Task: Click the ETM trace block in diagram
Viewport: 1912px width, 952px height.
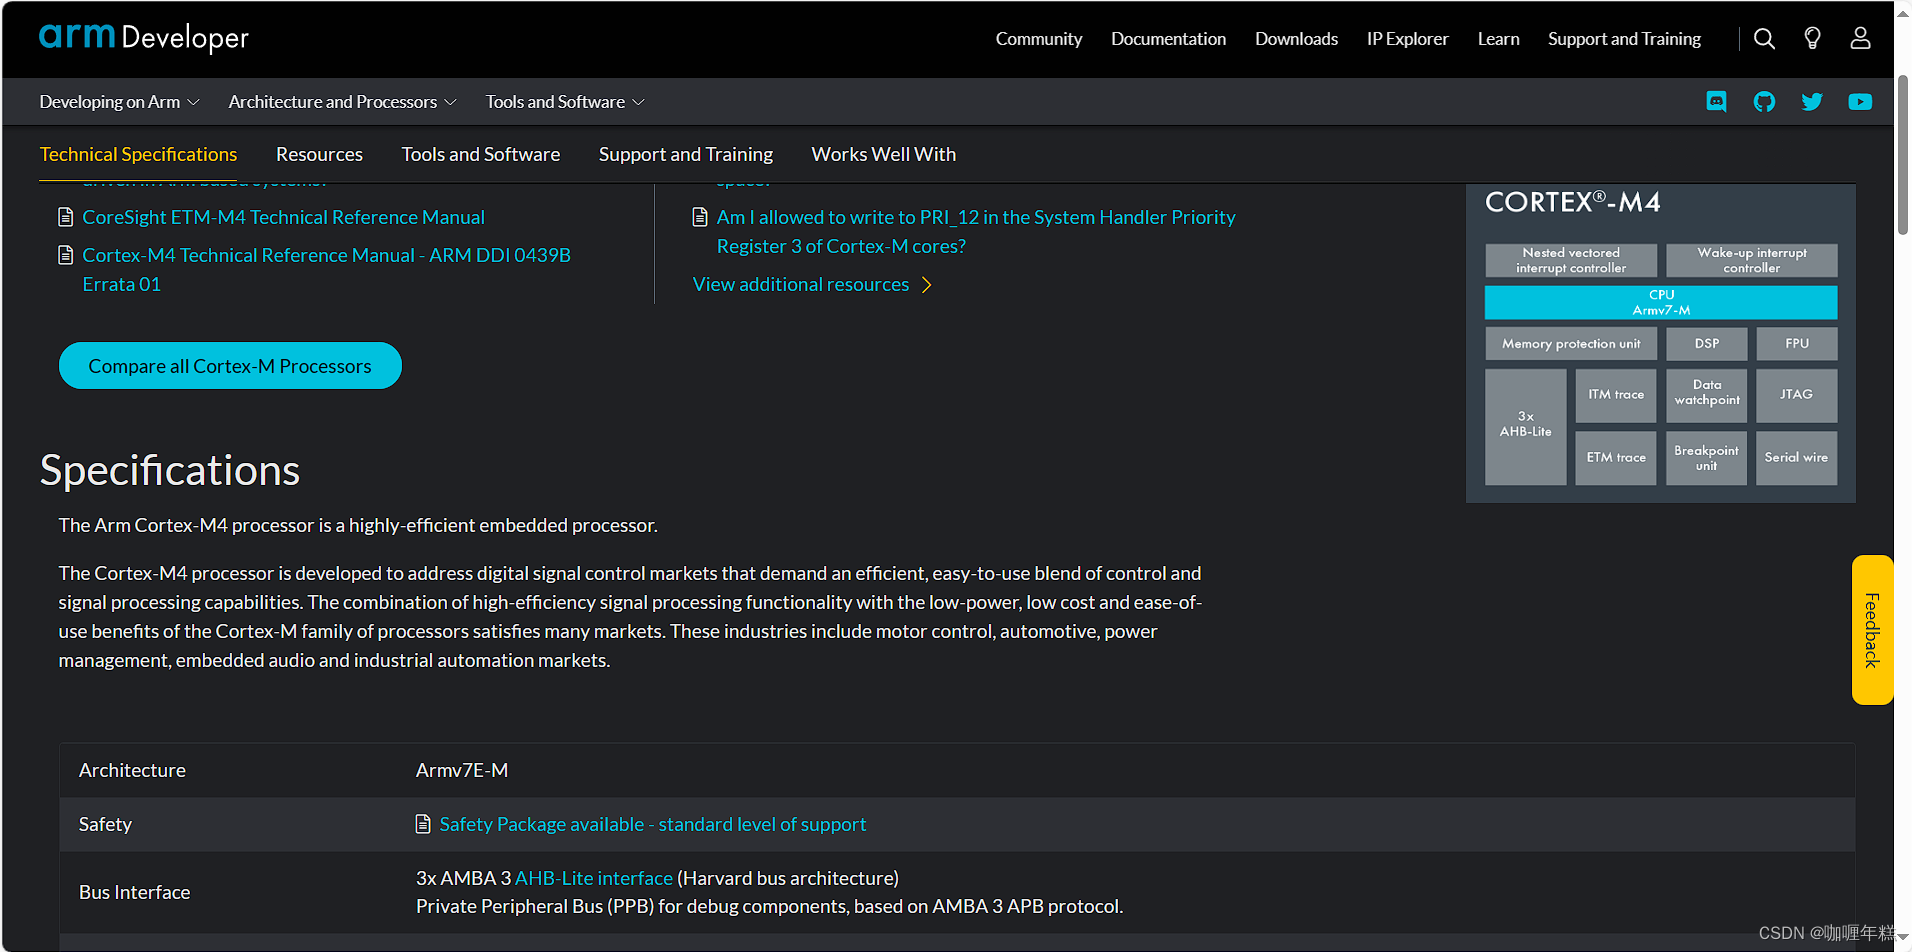Action: pos(1615,458)
